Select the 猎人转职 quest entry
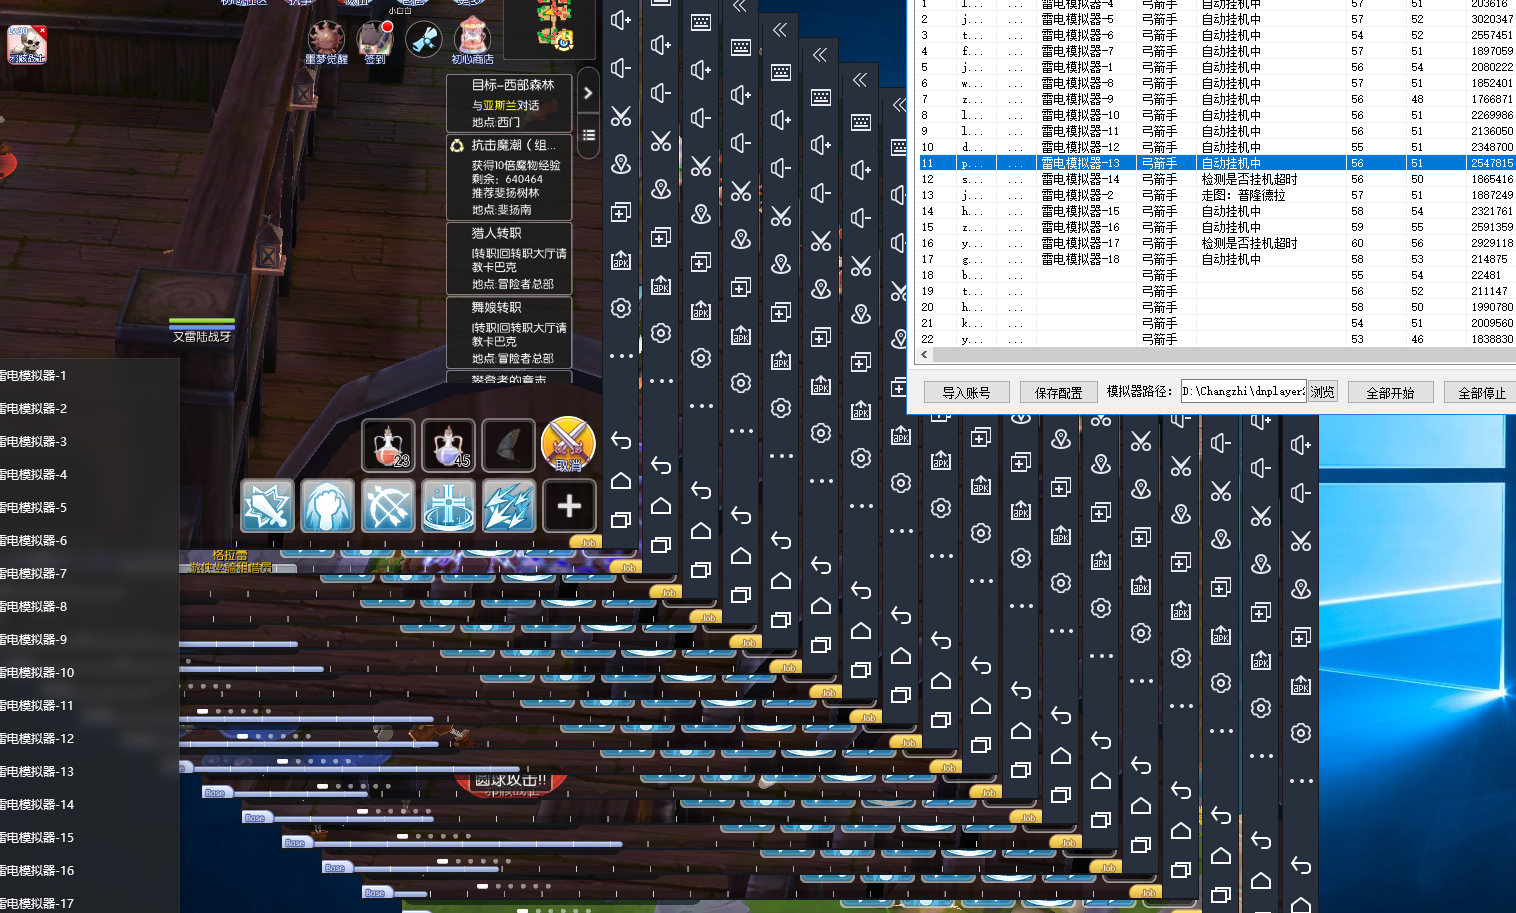 [x=509, y=258]
